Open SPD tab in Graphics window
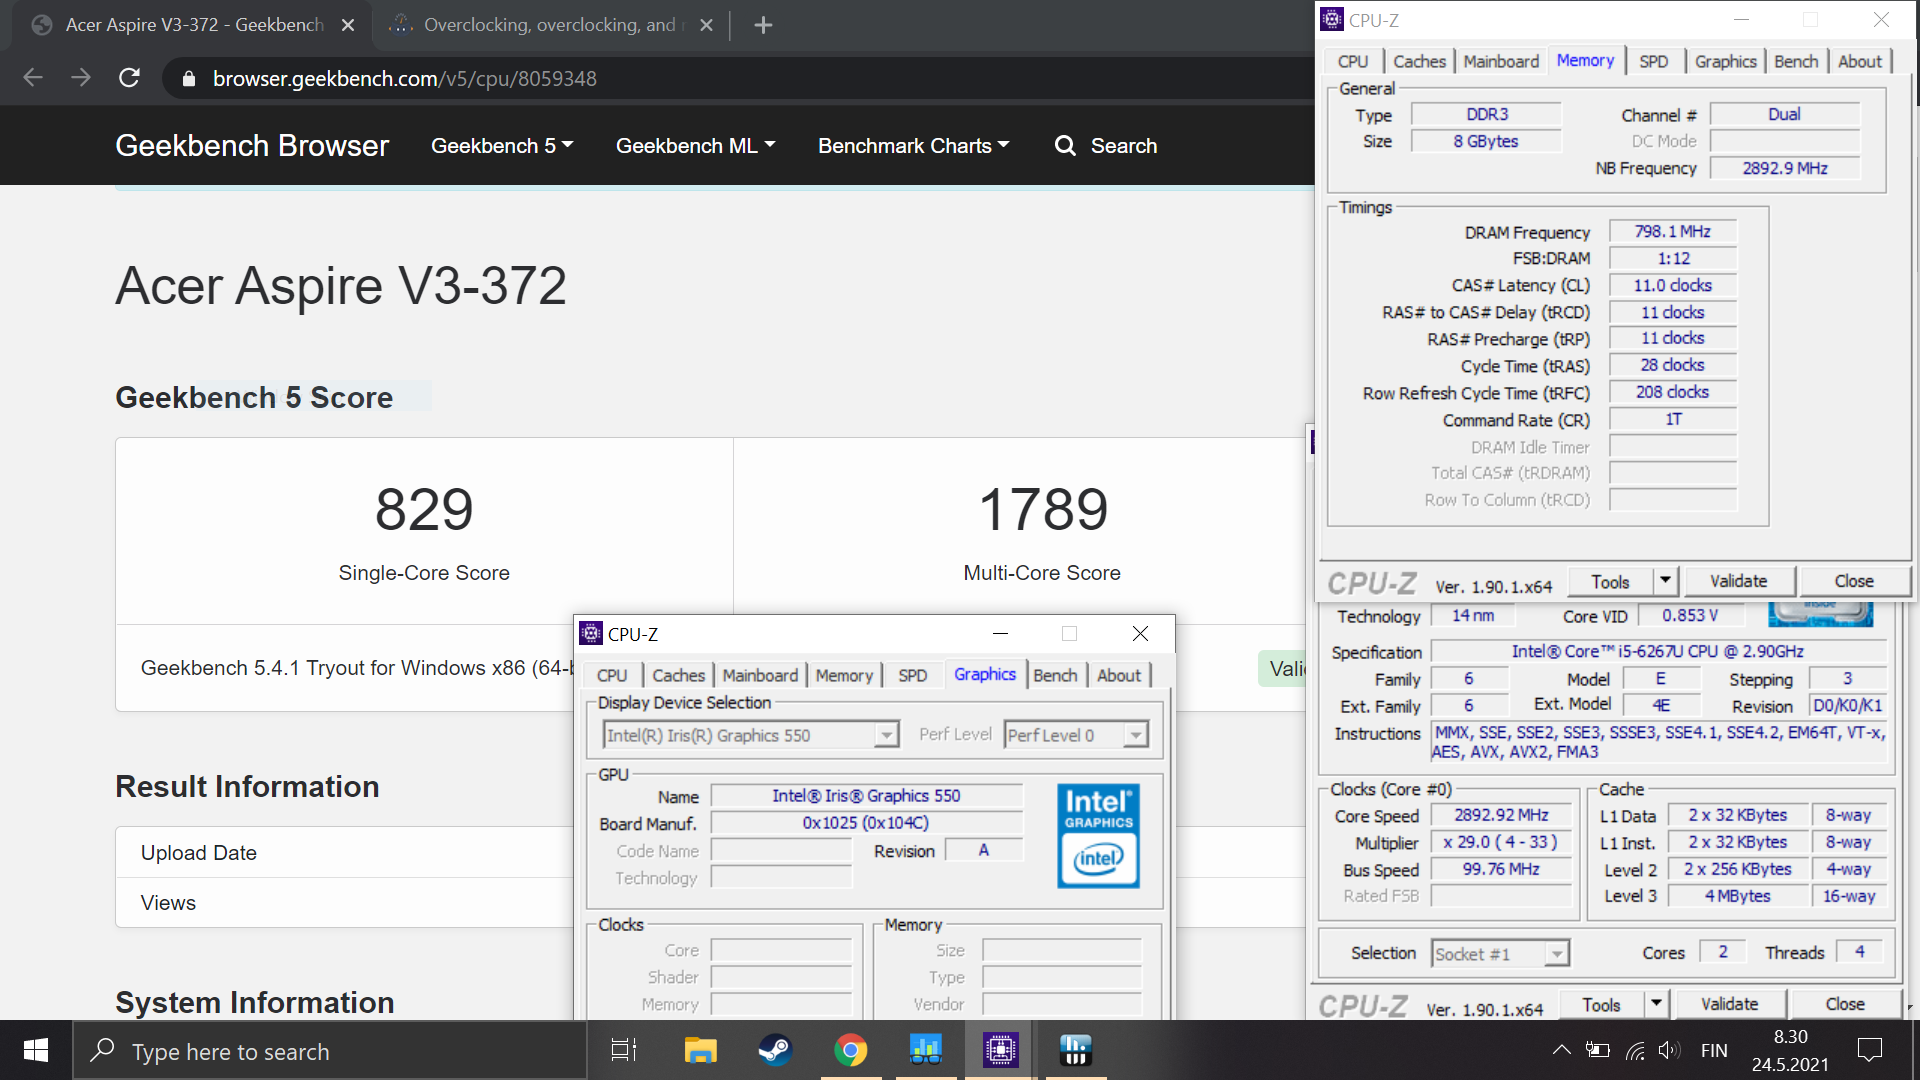 point(912,675)
